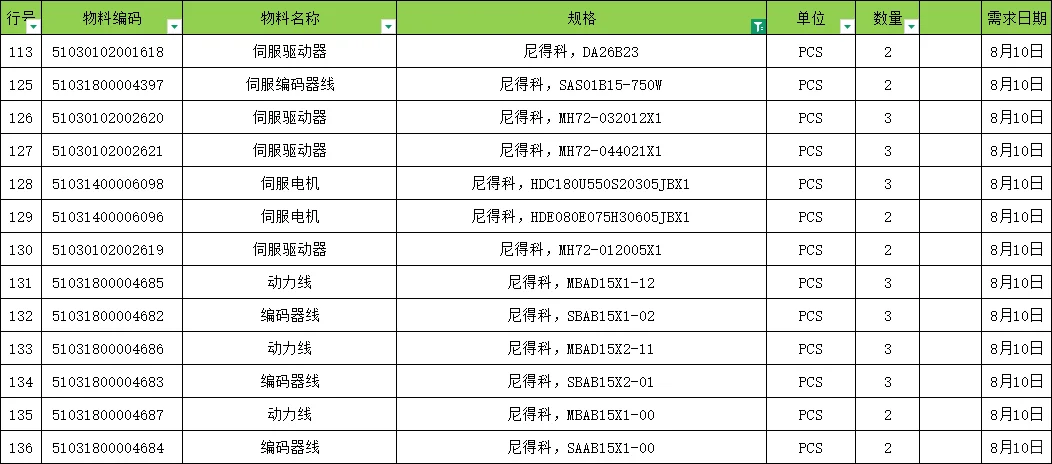Select 编码器线 cell in row 132
1052x464 pixels.
point(289,315)
